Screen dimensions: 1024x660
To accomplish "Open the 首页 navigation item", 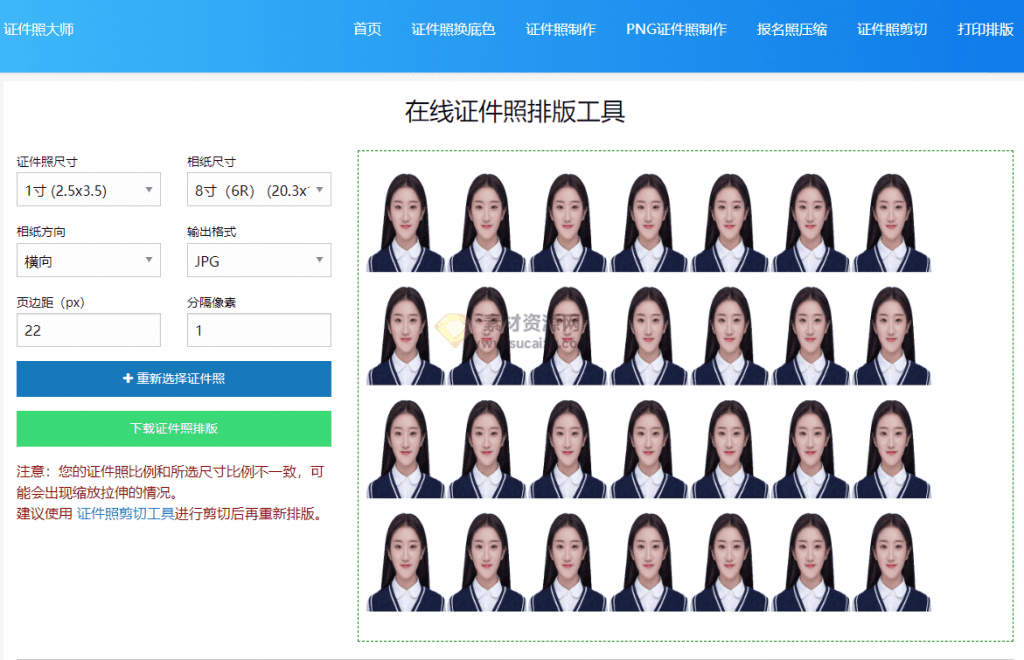I will [x=367, y=29].
